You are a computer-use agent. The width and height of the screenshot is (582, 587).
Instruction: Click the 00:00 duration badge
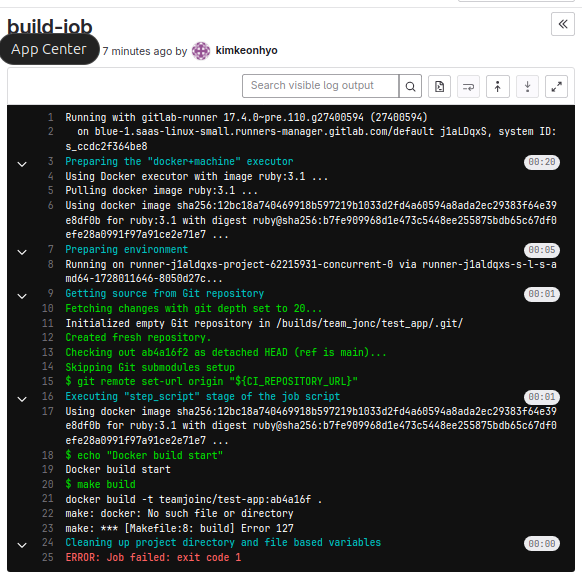coord(542,544)
